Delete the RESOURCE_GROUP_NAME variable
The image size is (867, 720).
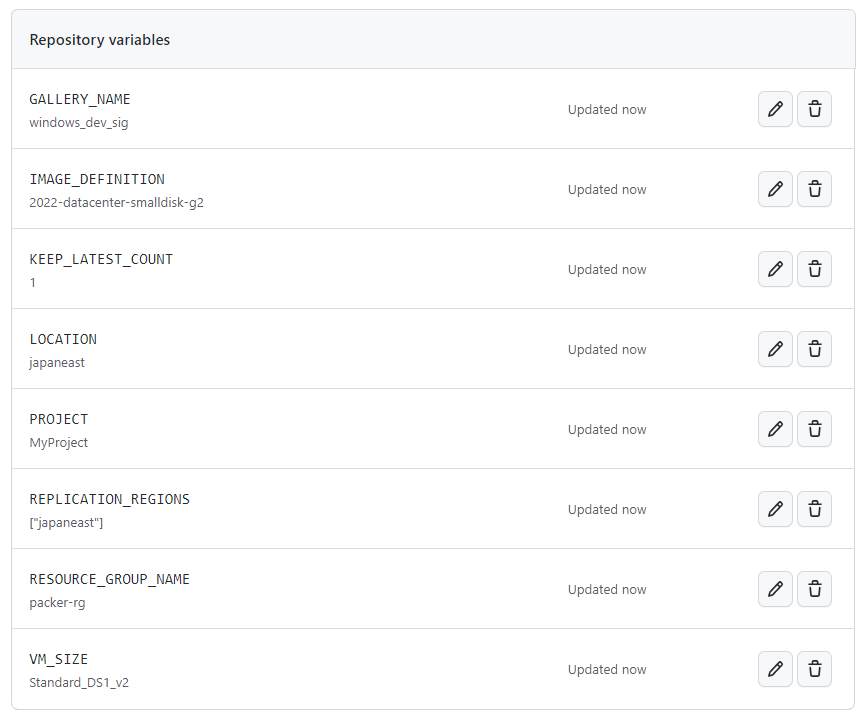(x=814, y=589)
